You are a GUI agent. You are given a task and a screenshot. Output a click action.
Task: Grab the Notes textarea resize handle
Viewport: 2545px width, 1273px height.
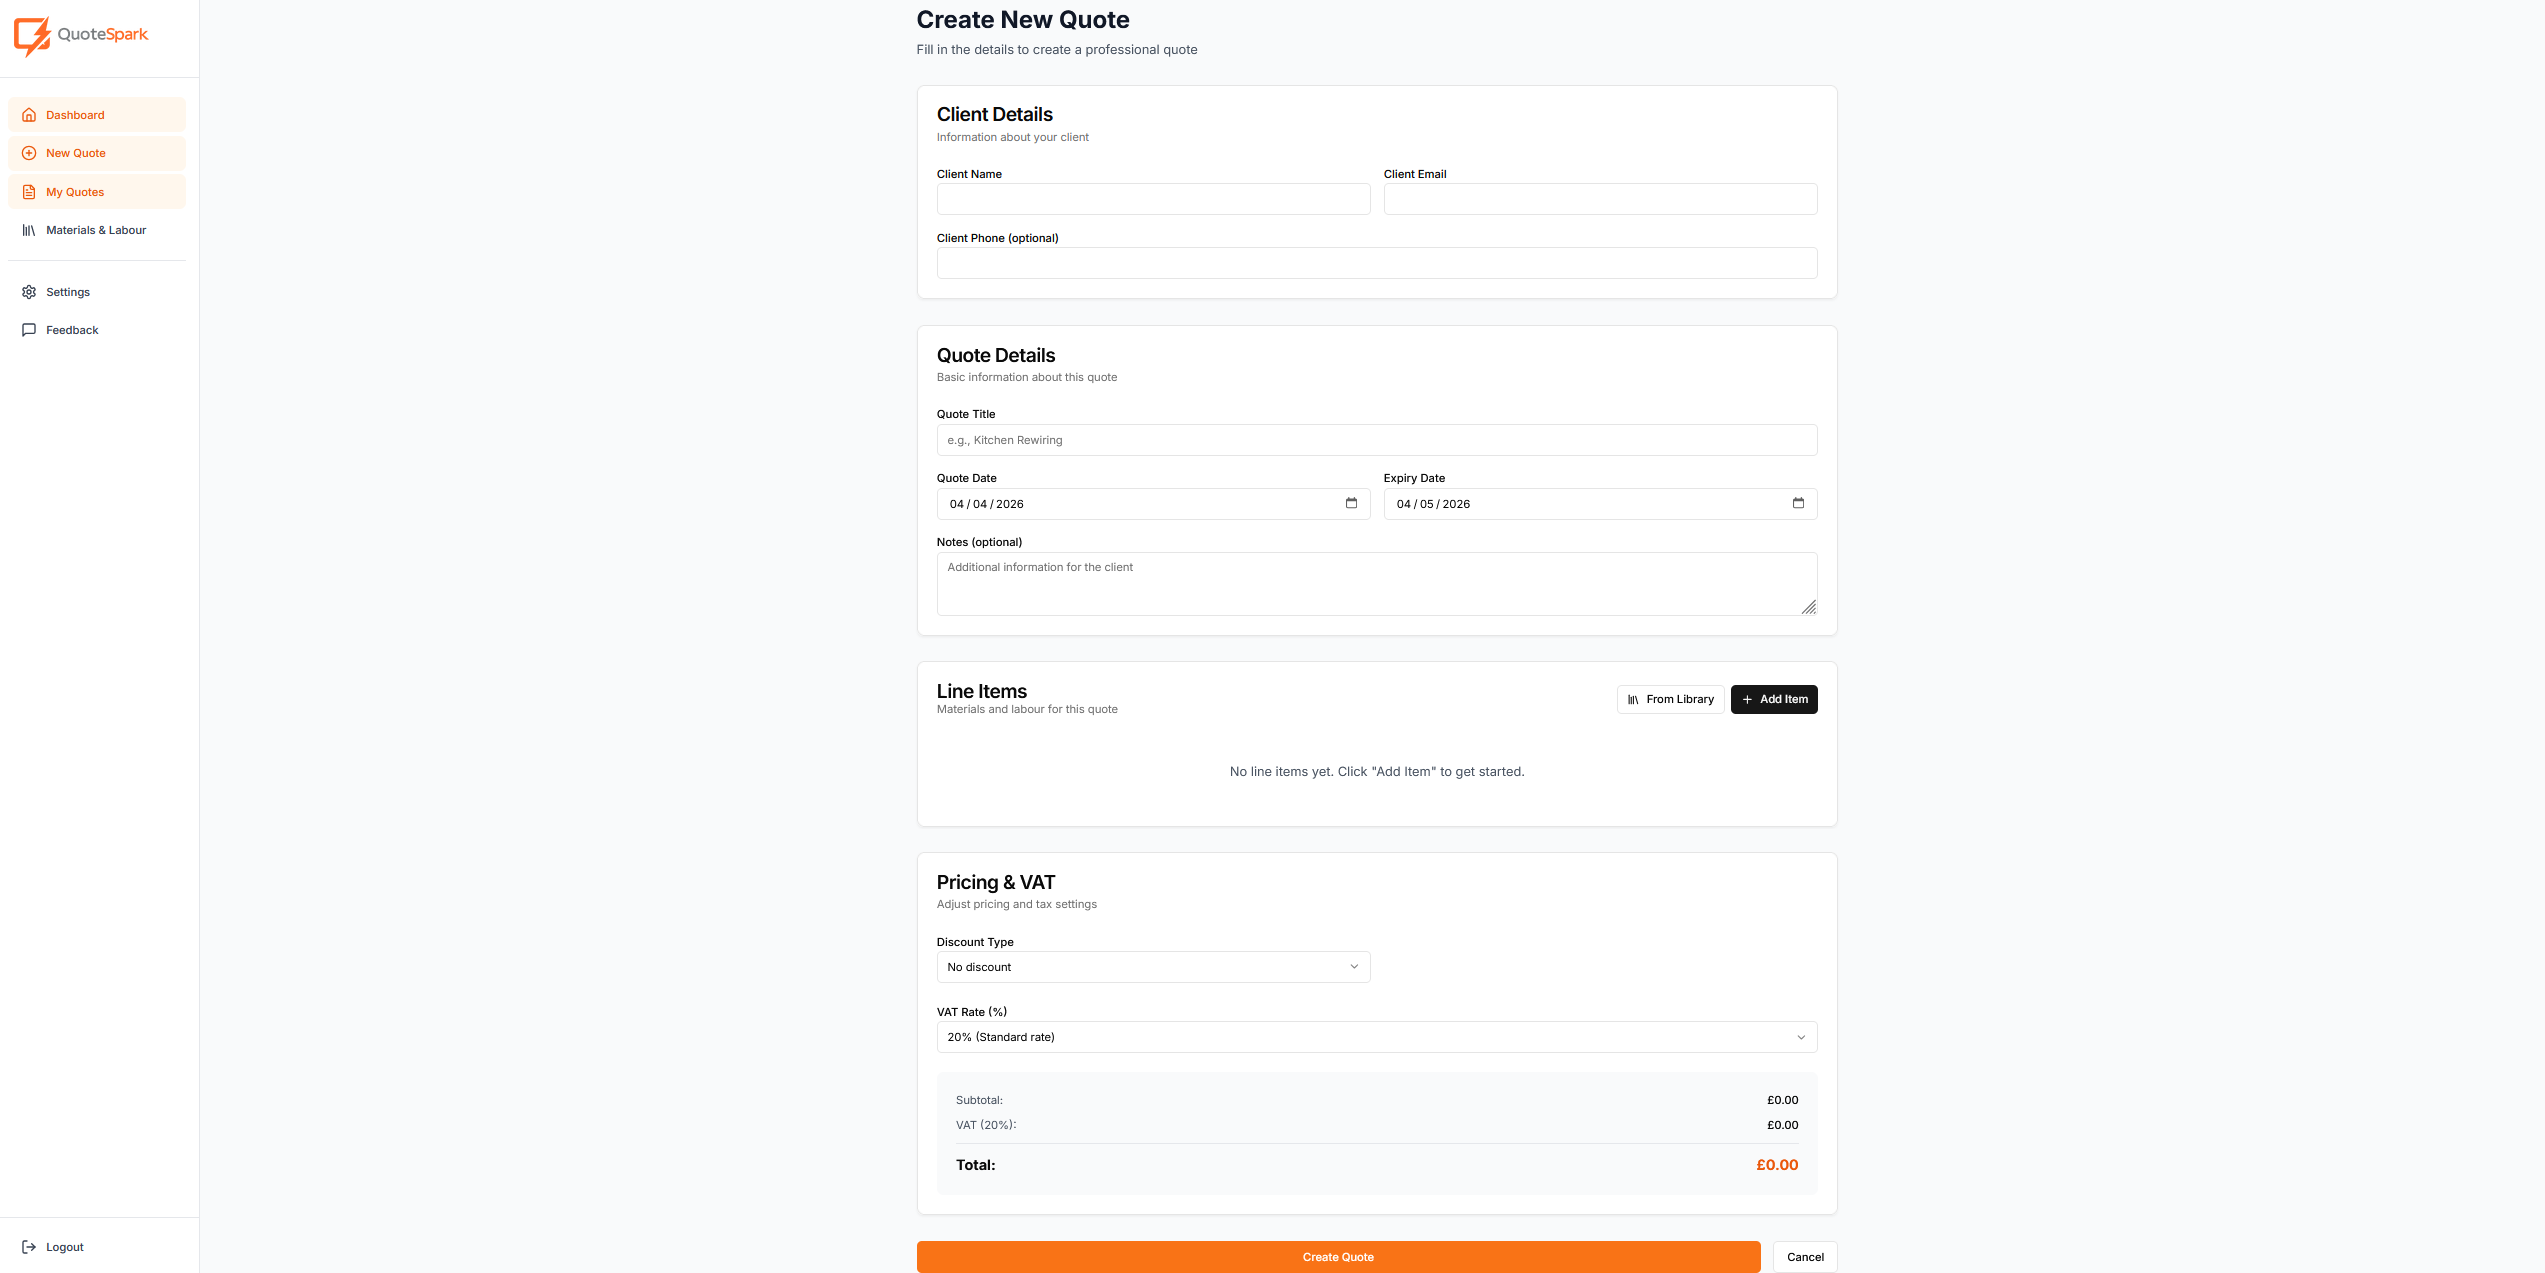1808,607
